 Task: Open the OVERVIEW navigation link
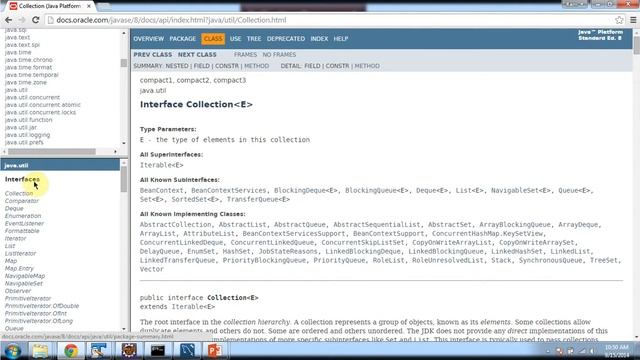pyautogui.click(x=149, y=39)
